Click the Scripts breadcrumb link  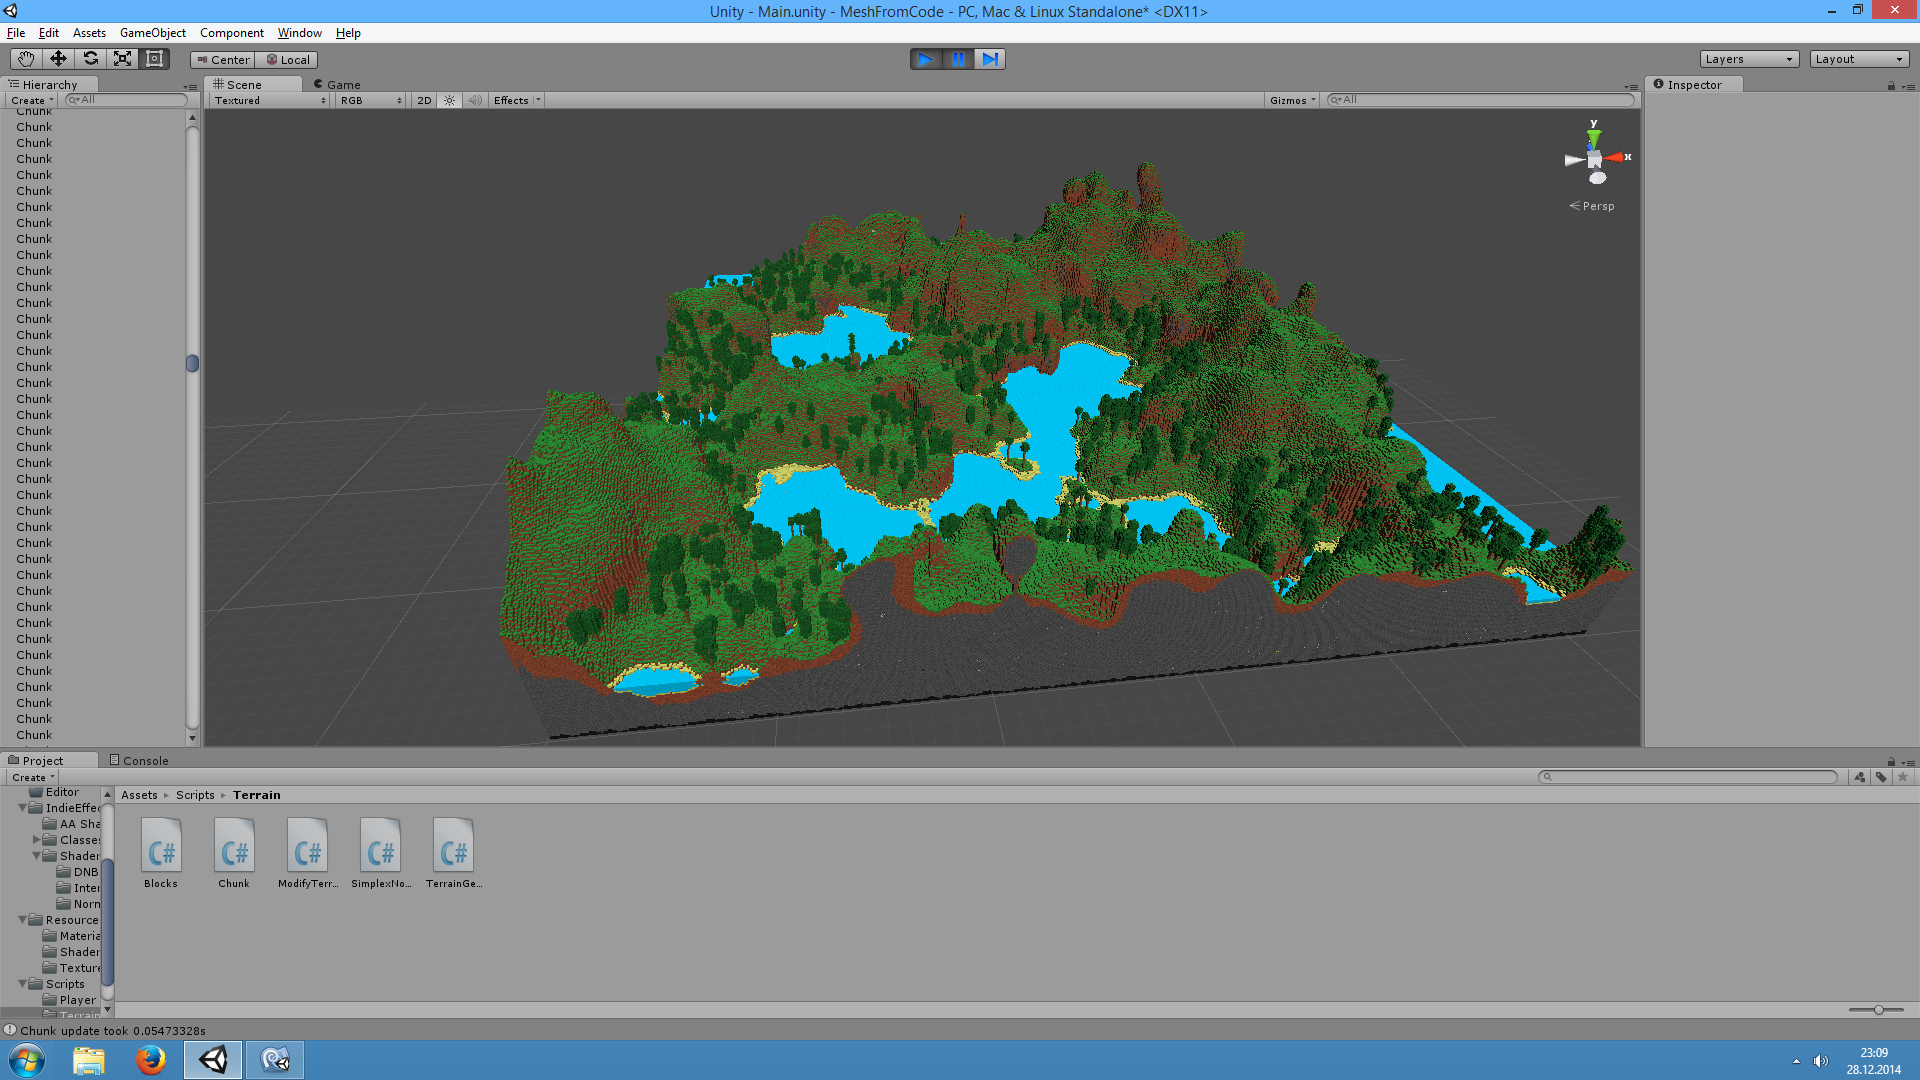(x=195, y=795)
